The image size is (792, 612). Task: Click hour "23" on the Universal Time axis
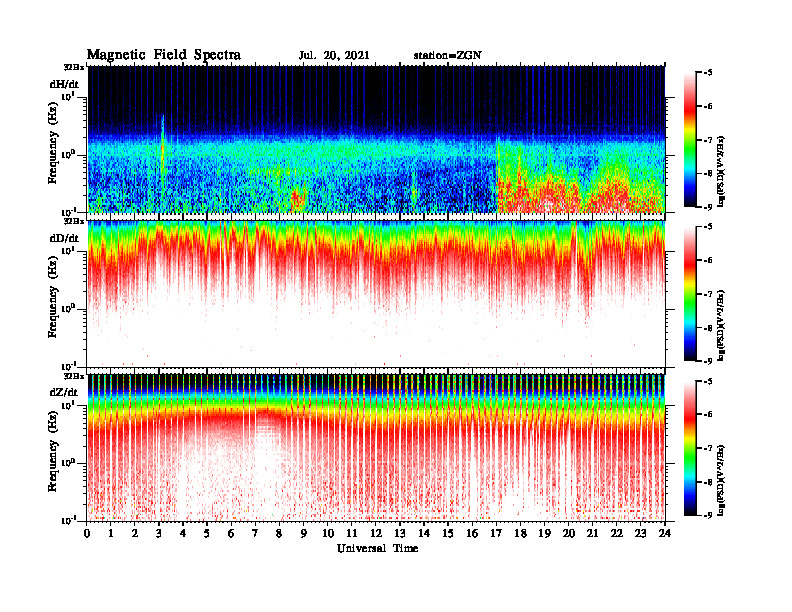coord(640,533)
